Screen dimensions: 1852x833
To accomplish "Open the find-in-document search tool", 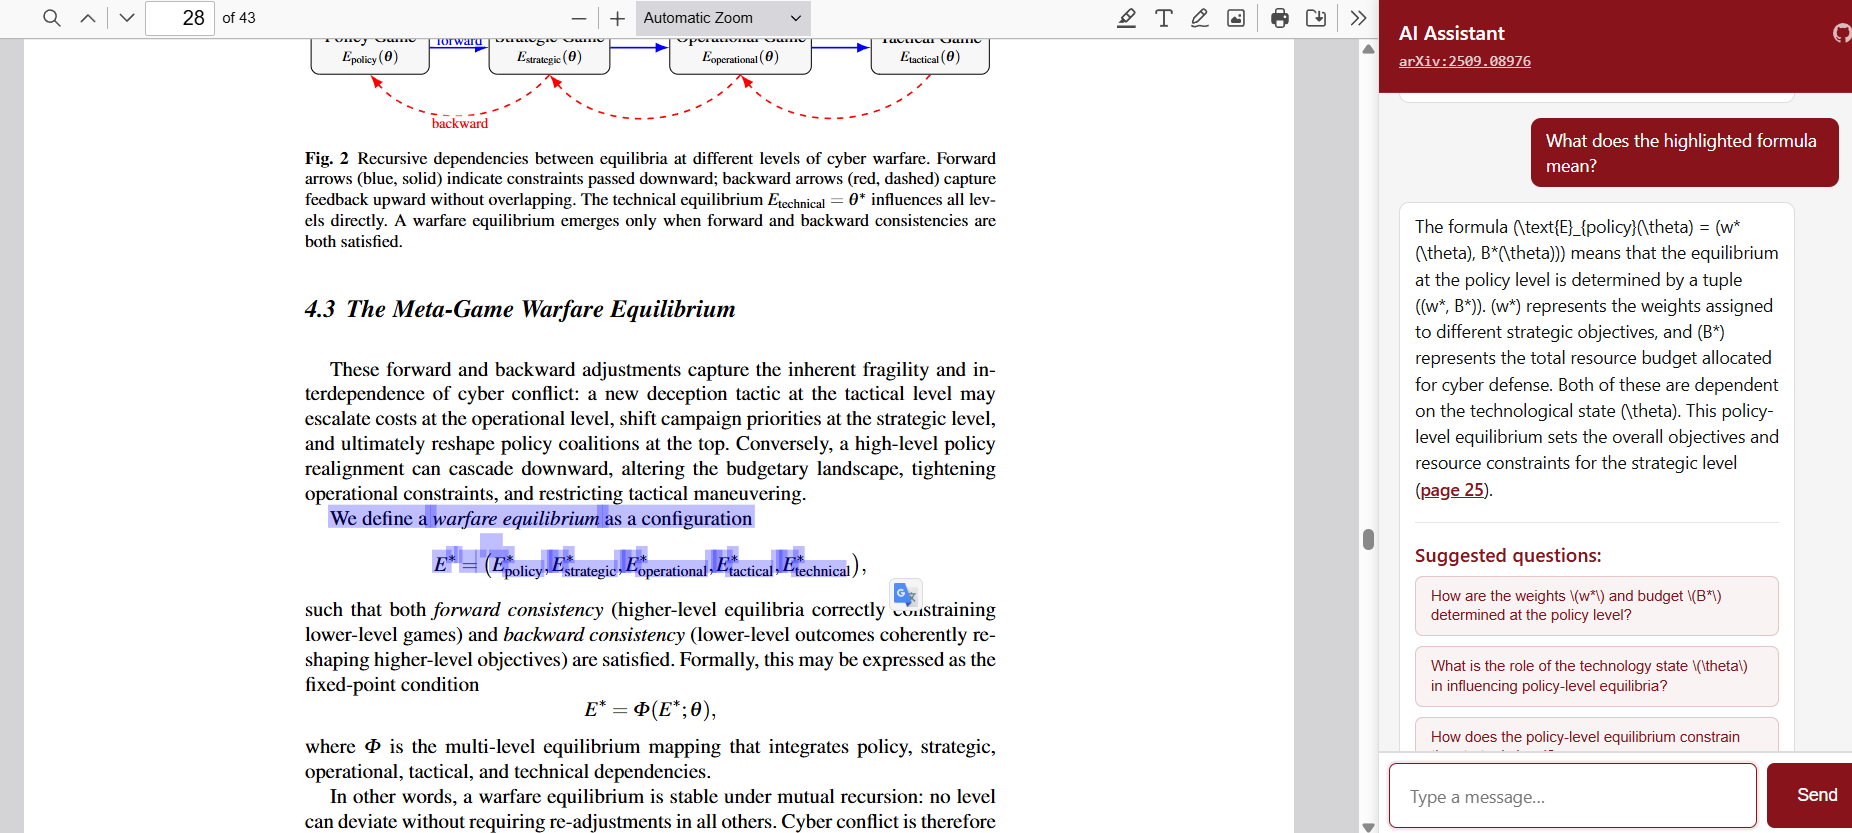I will coord(52,18).
